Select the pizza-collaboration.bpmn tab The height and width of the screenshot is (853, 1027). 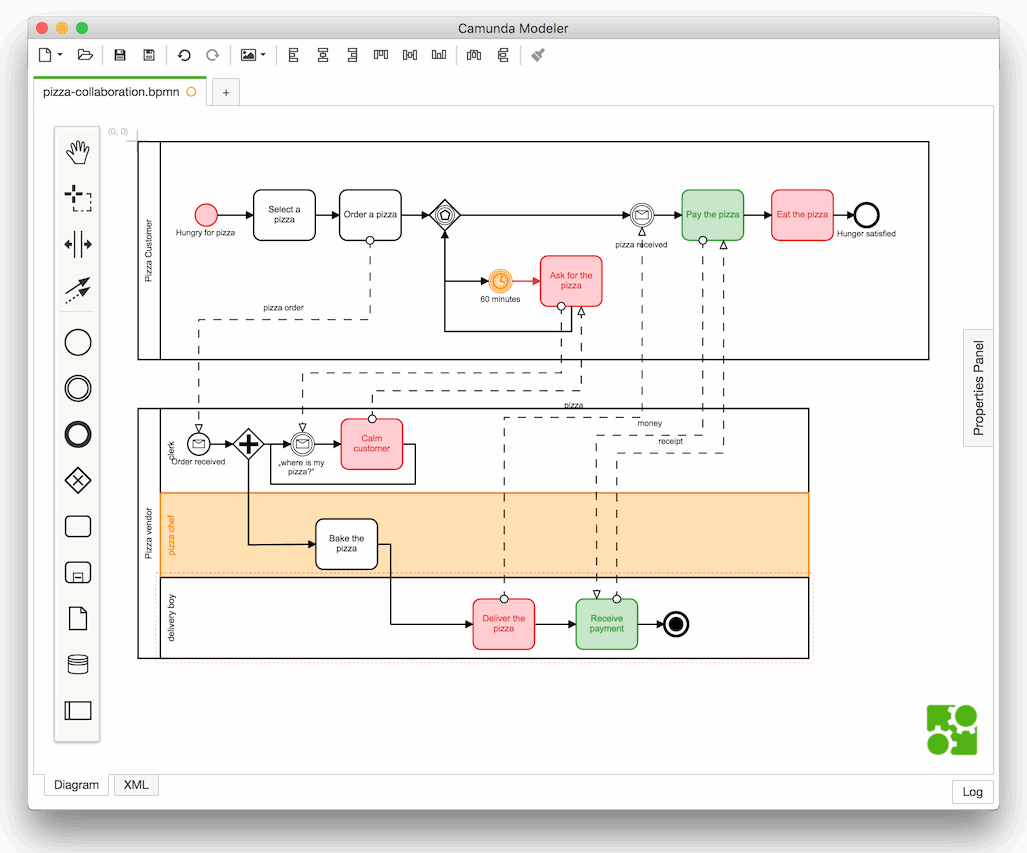[111, 92]
